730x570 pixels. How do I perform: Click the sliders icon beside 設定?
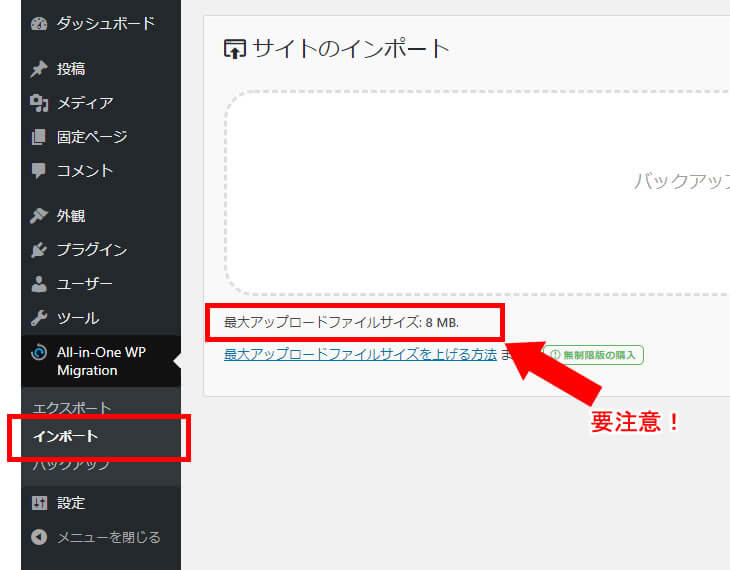coord(39,503)
